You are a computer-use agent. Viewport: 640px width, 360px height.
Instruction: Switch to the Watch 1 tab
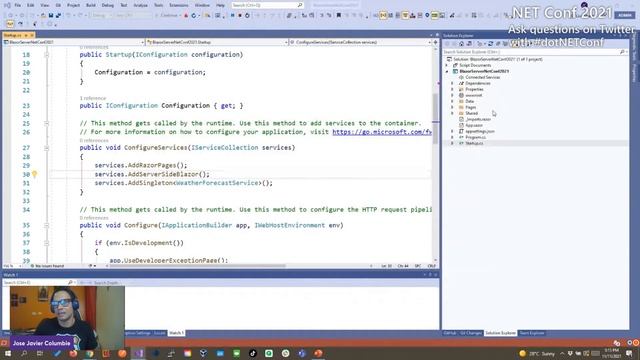pyautogui.click(x=176, y=333)
